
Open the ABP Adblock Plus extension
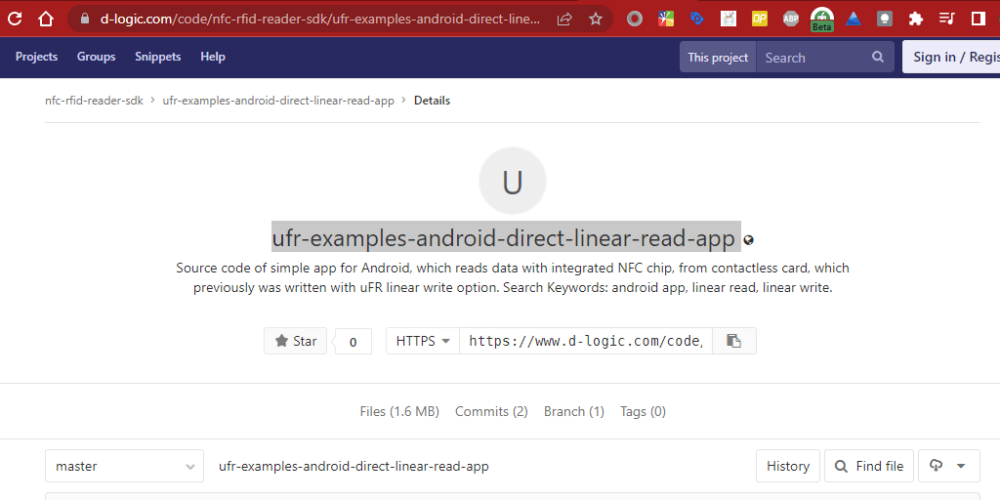(x=791, y=19)
